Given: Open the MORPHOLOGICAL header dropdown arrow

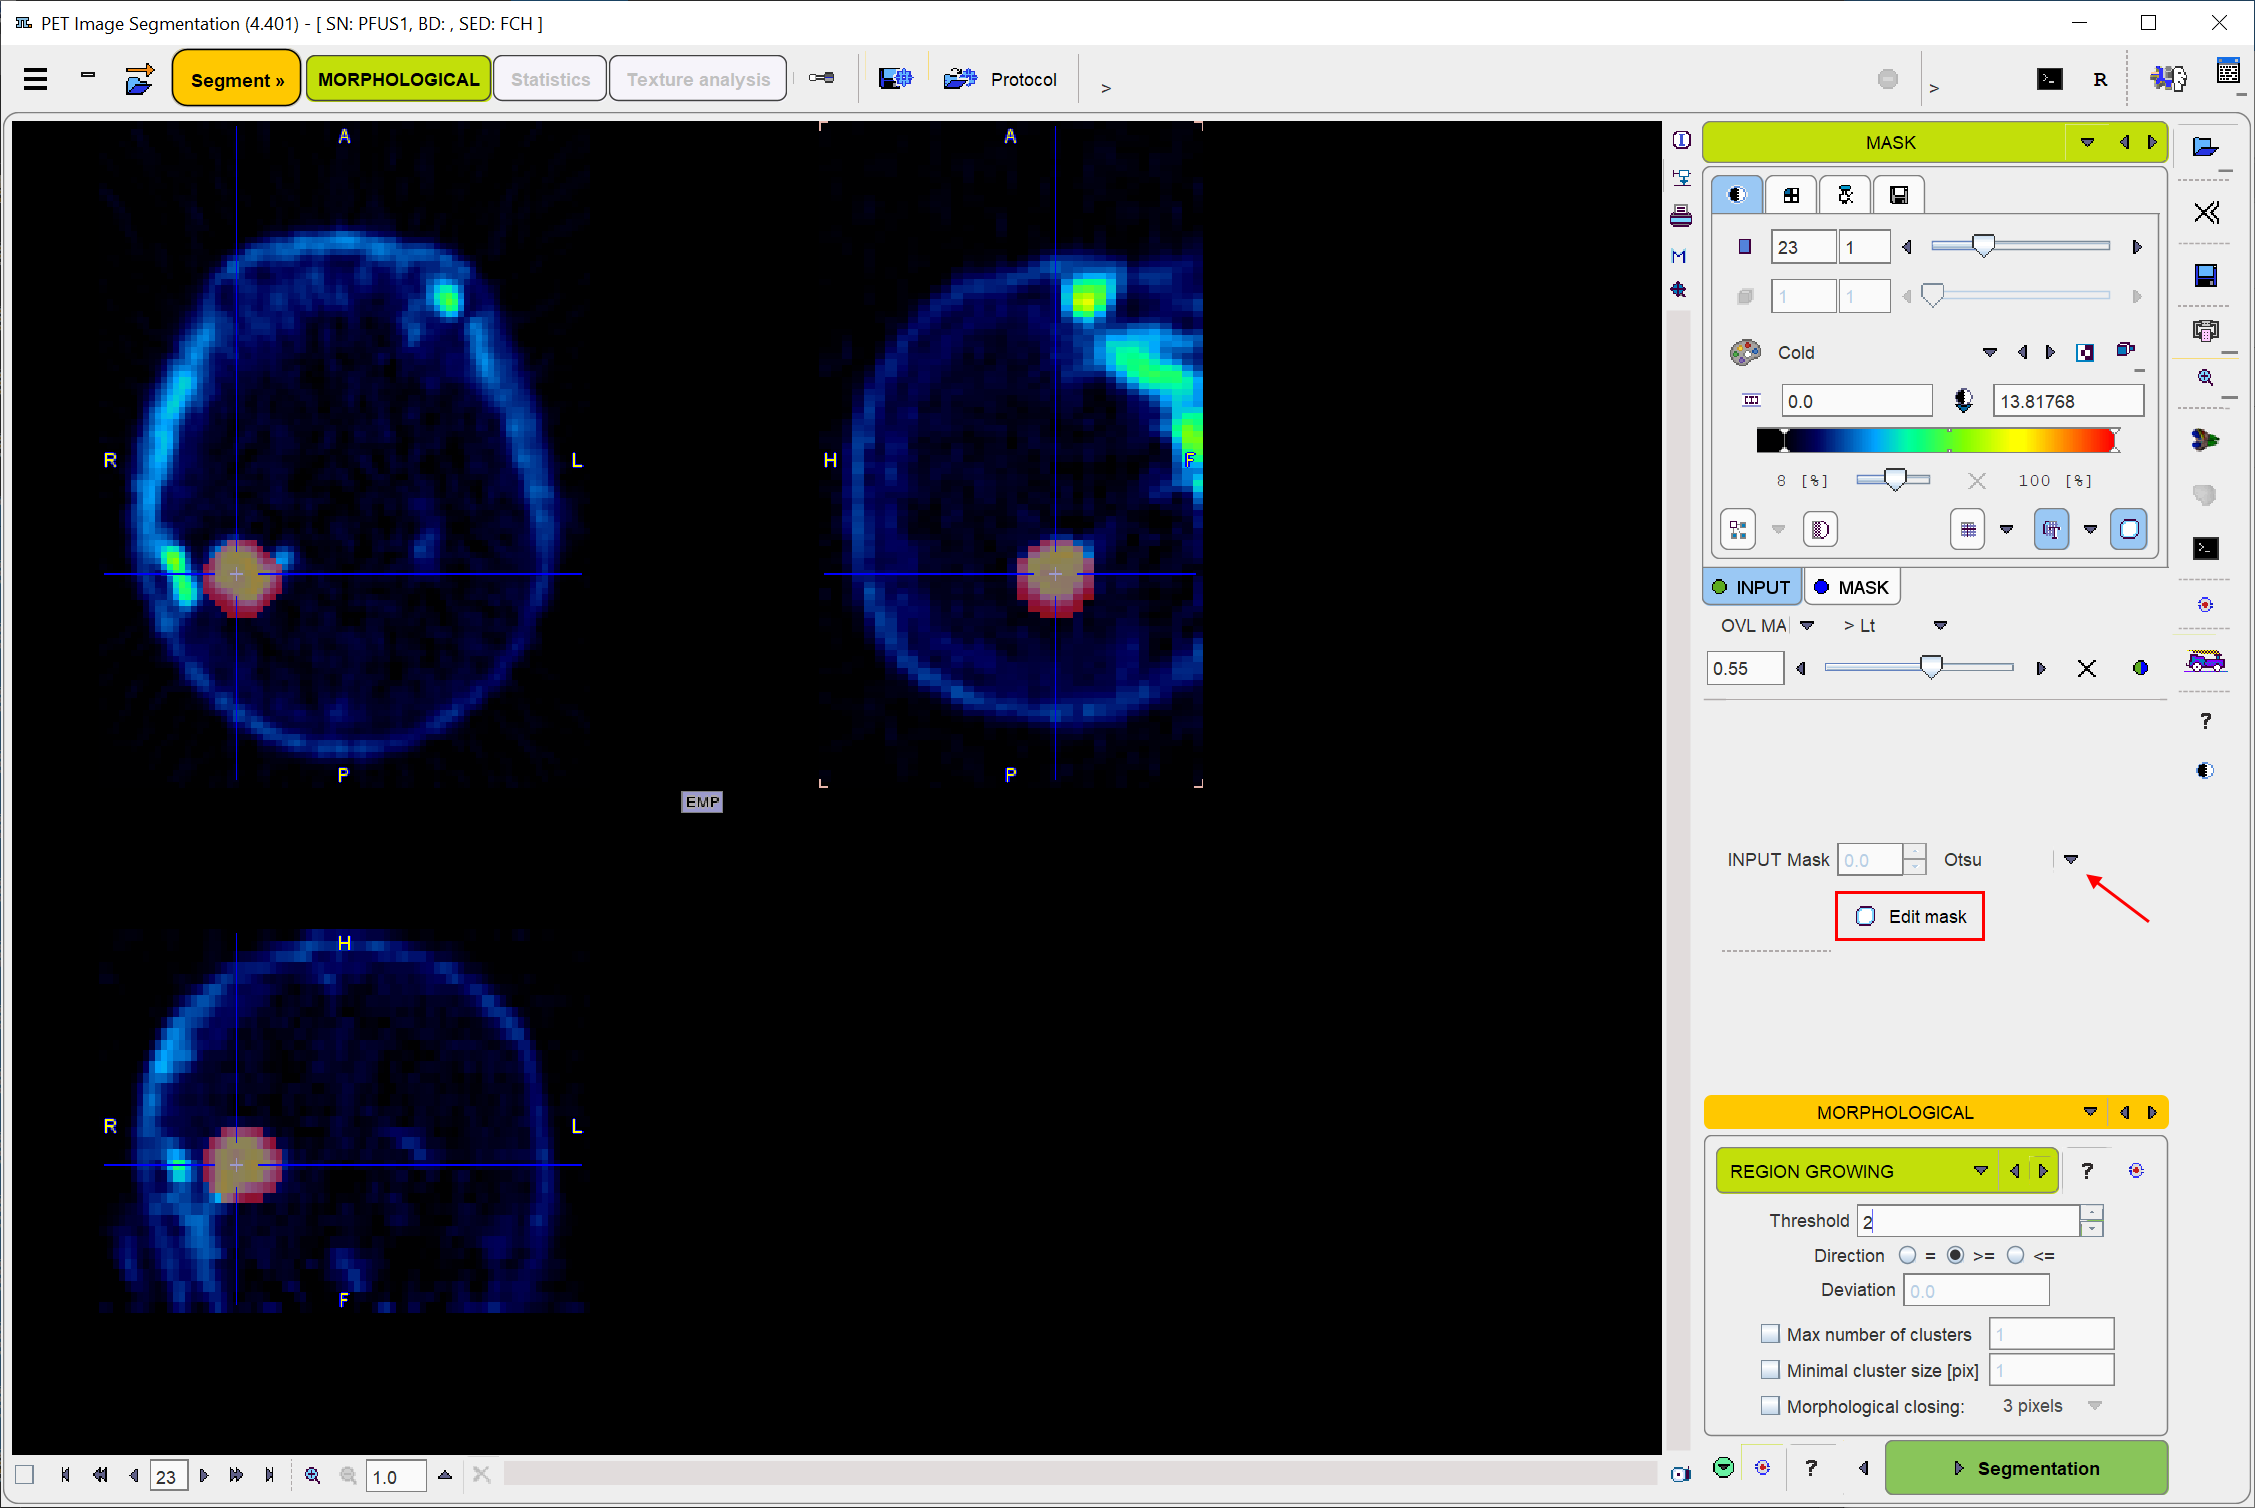Looking at the screenshot, I should pos(2089,1112).
